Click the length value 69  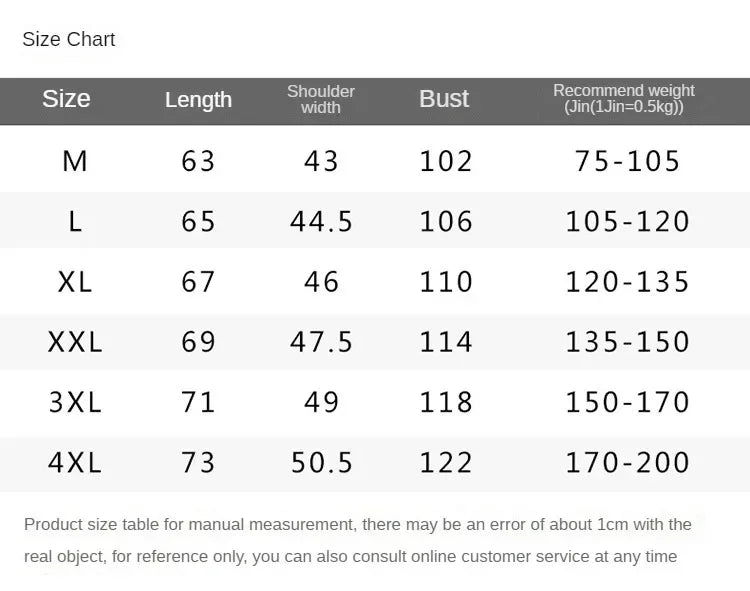pyautogui.click(x=198, y=342)
